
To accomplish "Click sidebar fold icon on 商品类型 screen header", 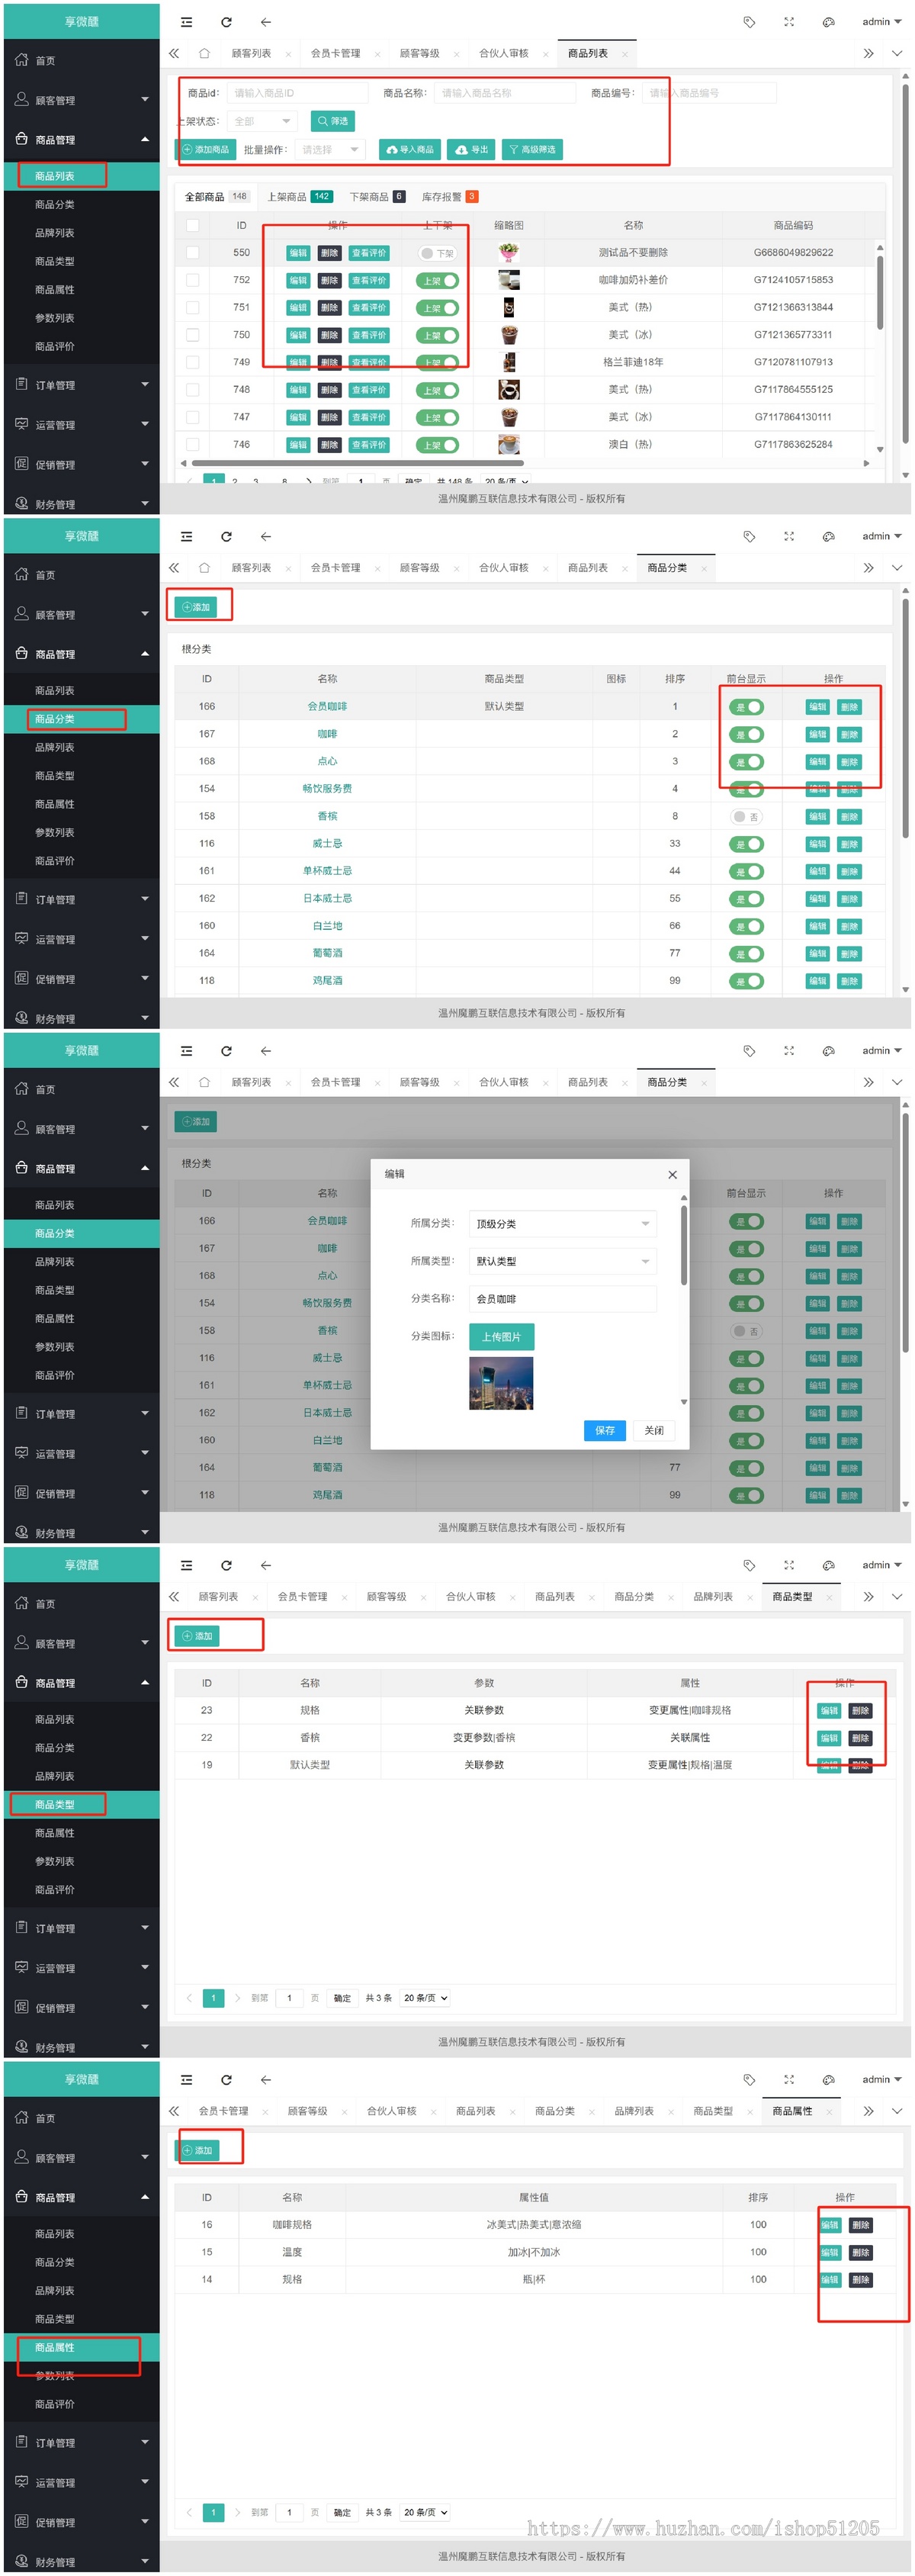I will pos(186,1565).
